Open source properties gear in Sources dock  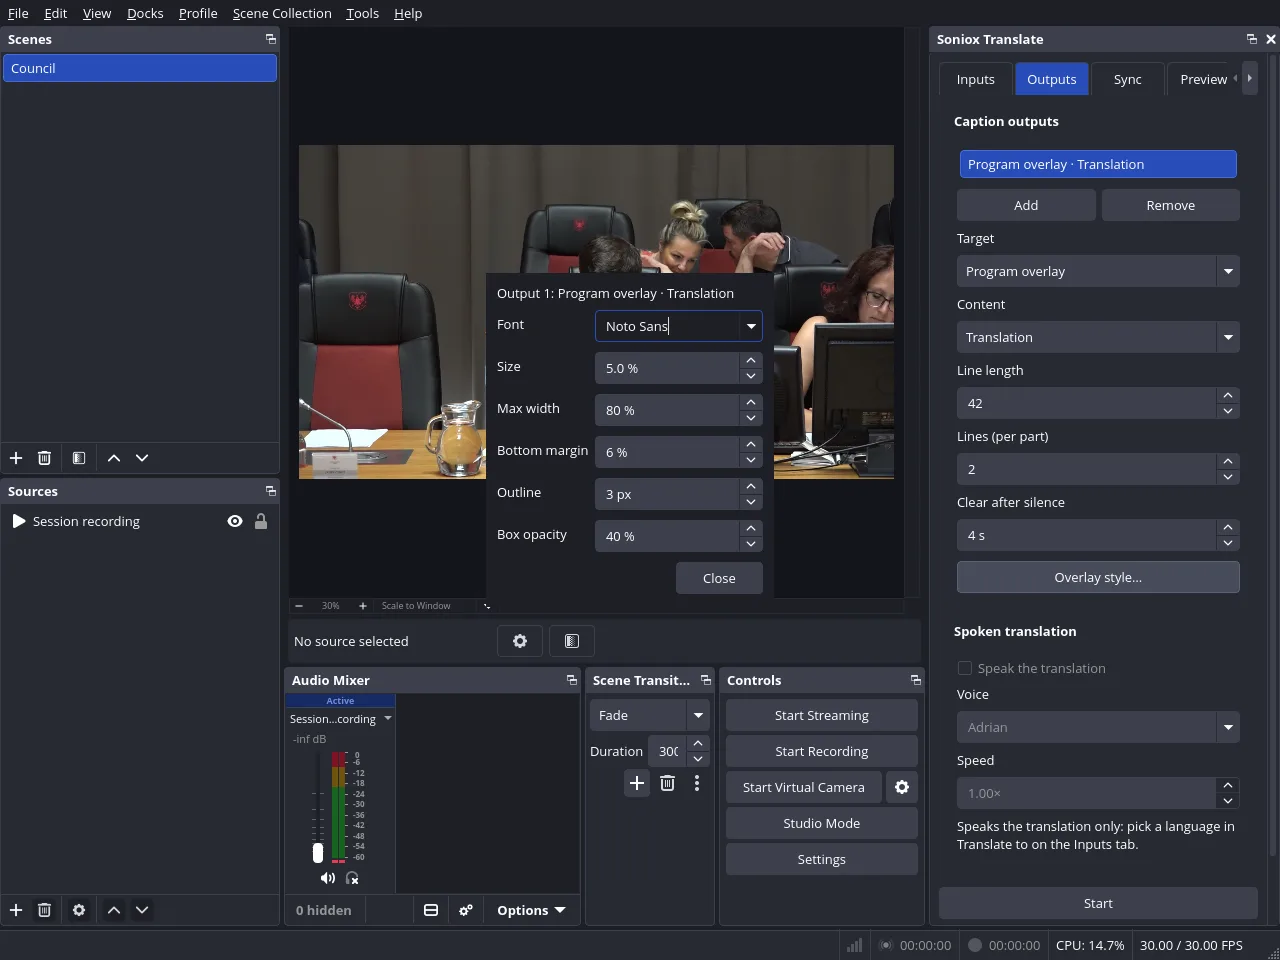pos(79,910)
